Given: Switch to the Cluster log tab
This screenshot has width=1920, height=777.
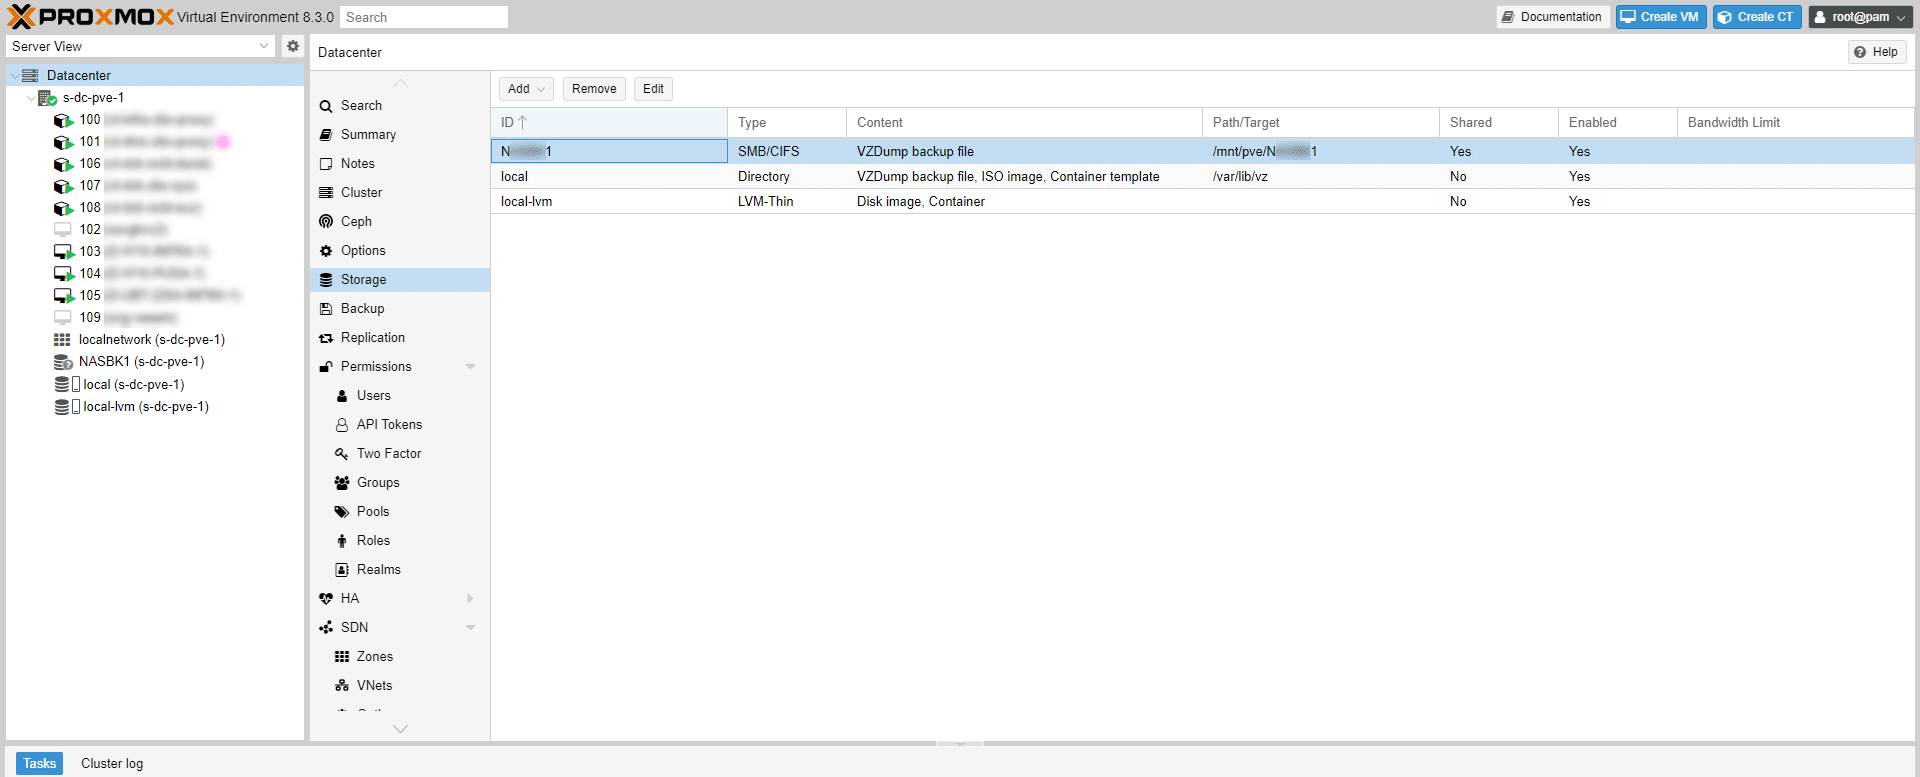Looking at the screenshot, I should click(x=112, y=763).
